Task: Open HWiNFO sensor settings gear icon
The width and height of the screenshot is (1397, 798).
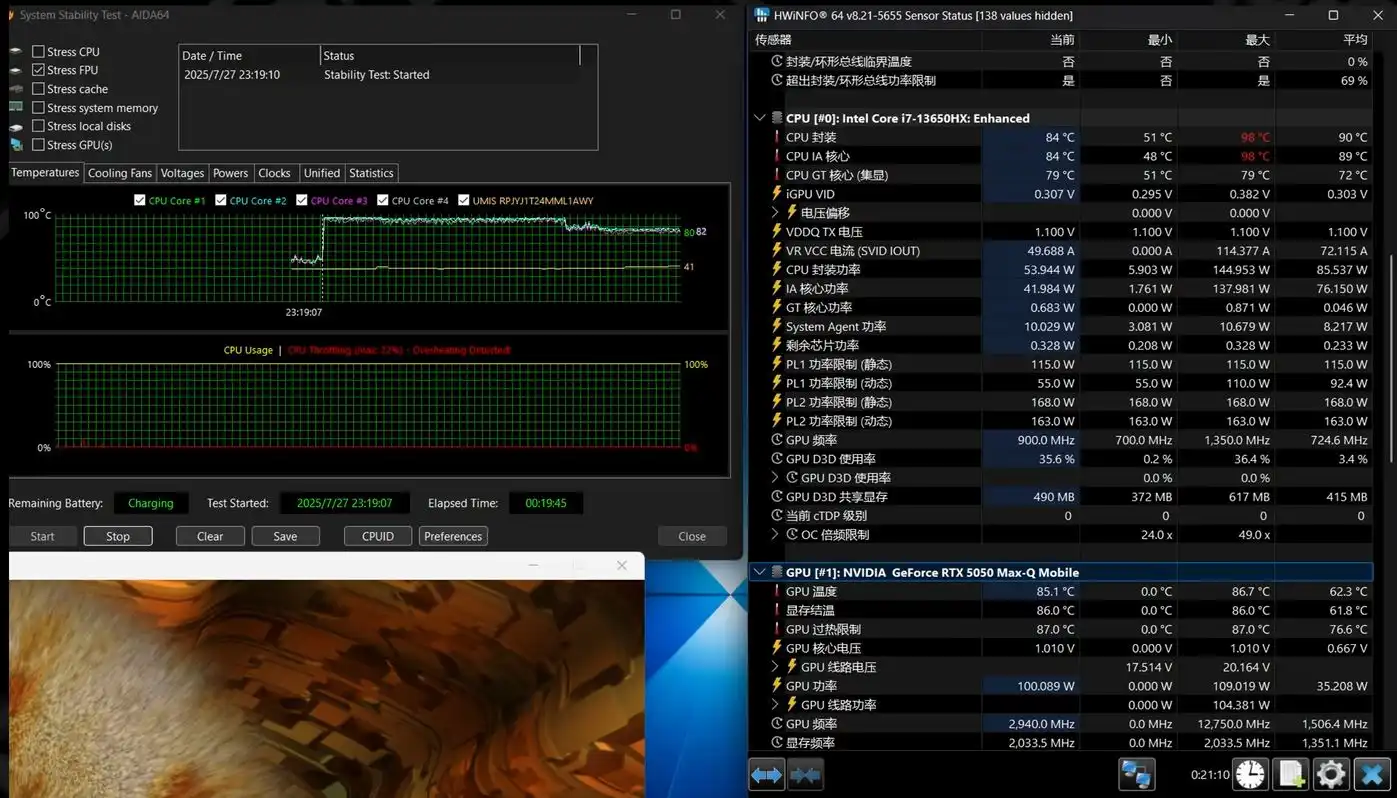Action: point(1331,774)
